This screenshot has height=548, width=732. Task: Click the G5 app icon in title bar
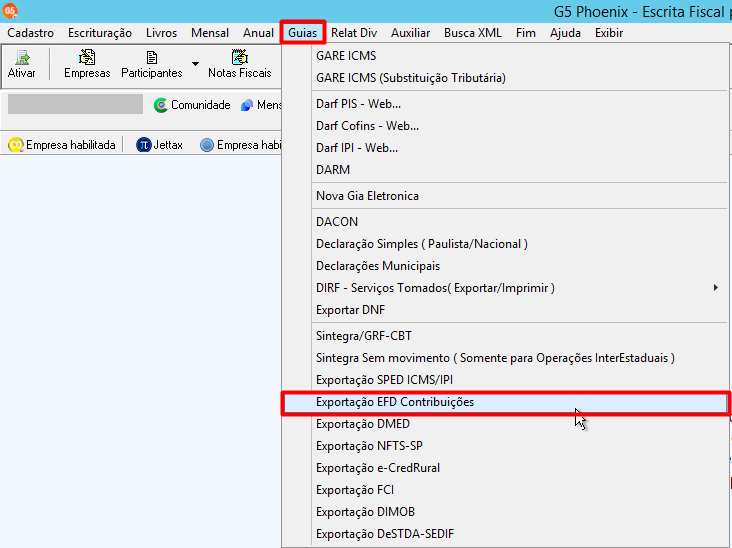coord(10,10)
